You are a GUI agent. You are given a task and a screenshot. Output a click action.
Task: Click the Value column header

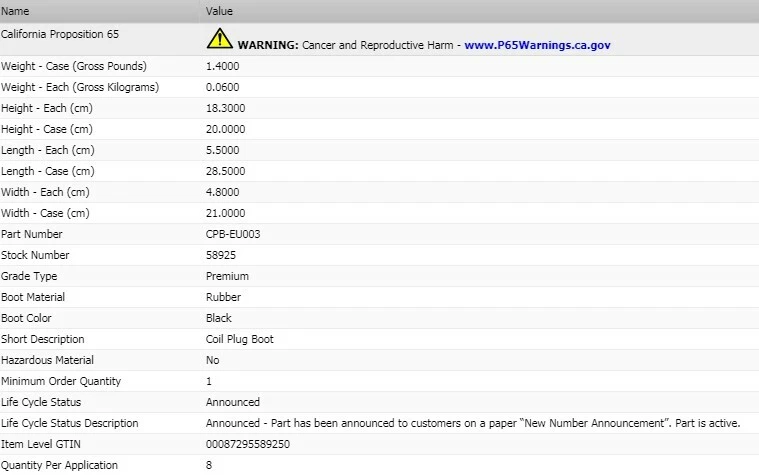point(219,11)
